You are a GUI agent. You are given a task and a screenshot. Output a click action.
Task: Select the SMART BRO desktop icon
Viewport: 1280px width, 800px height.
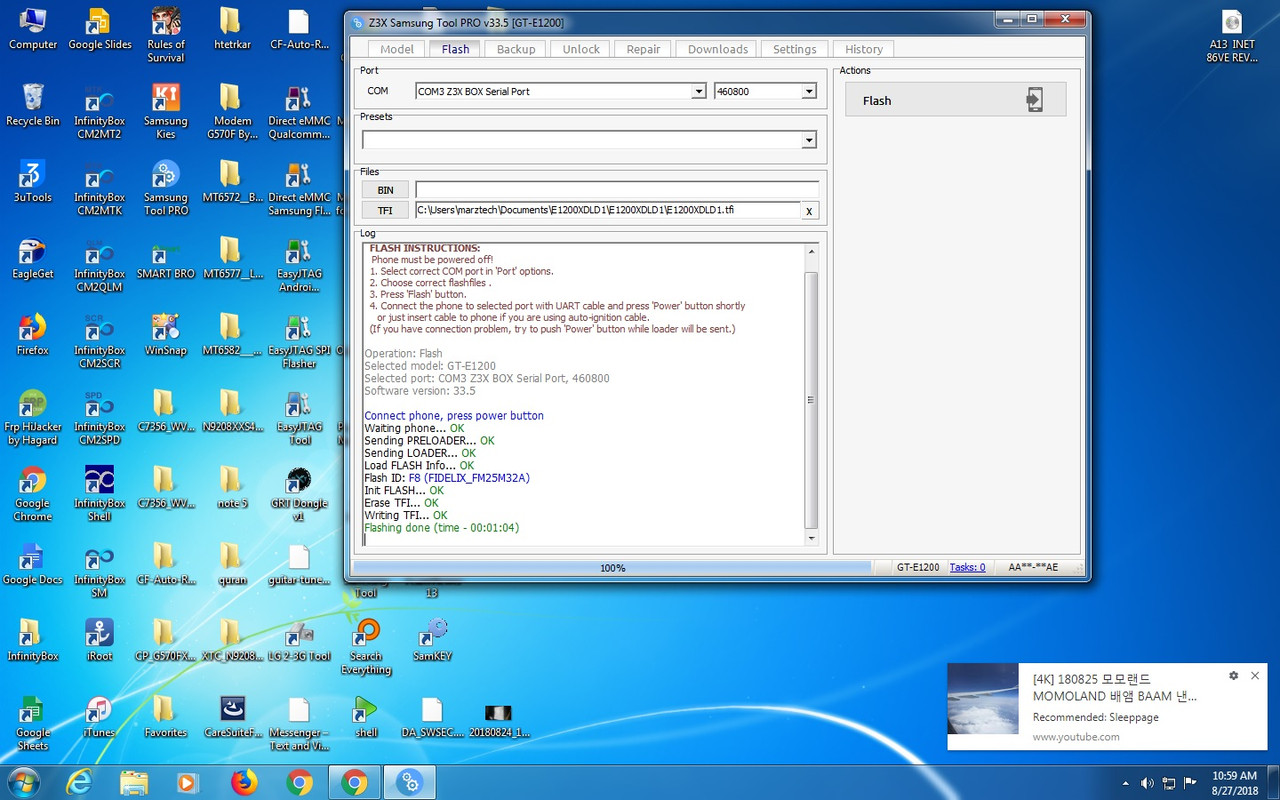click(x=166, y=258)
